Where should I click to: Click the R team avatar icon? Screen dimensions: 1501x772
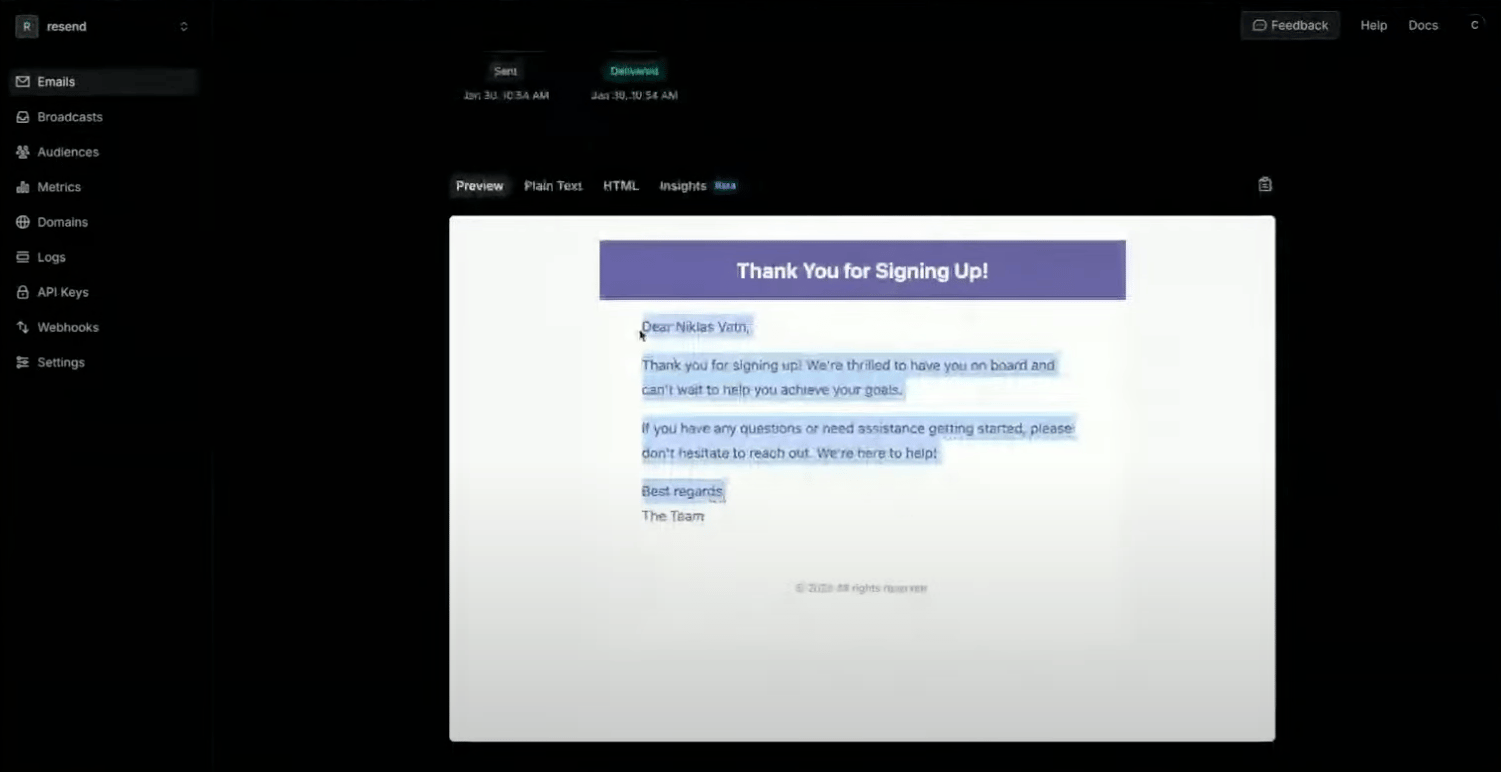pyautogui.click(x=26, y=27)
